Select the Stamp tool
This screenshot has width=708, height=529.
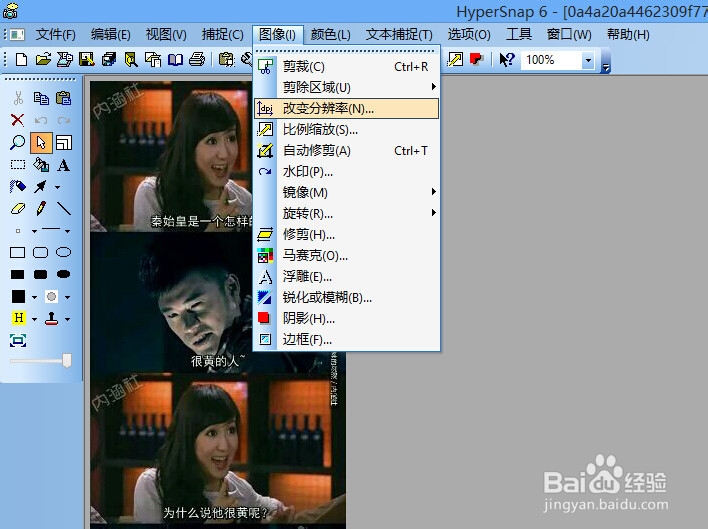tap(51, 319)
